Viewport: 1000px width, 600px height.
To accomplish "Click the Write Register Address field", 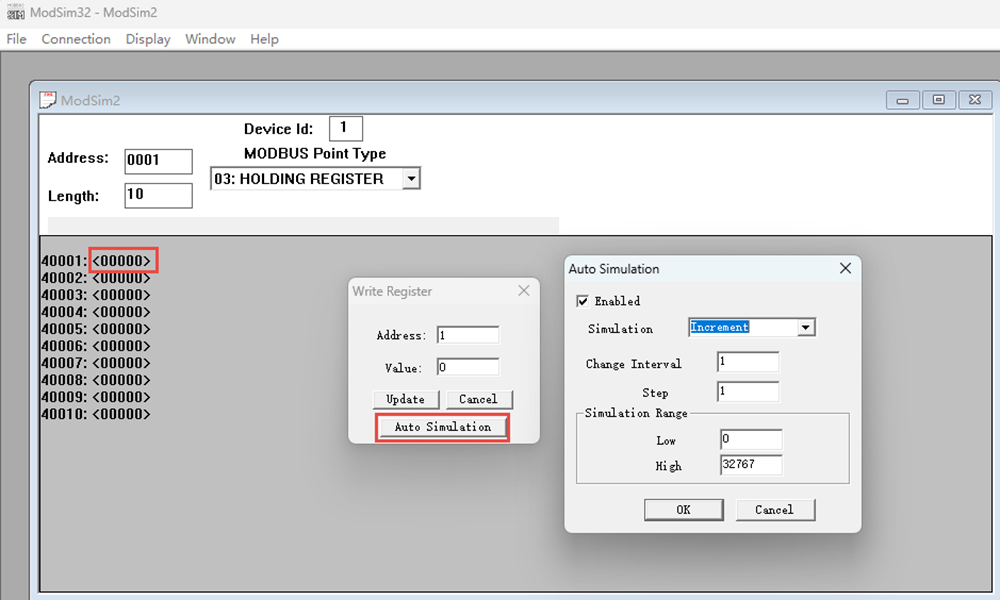I will 468,335.
